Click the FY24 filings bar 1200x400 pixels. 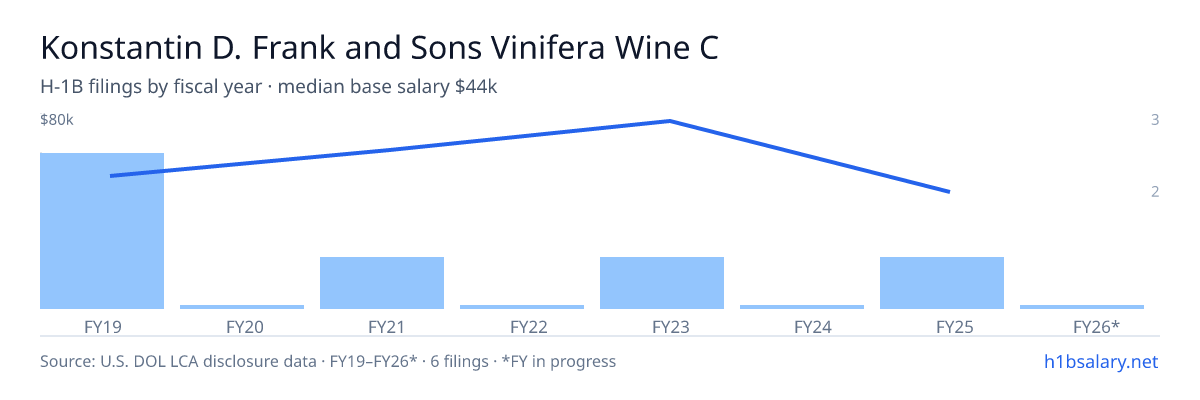click(x=802, y=307)
